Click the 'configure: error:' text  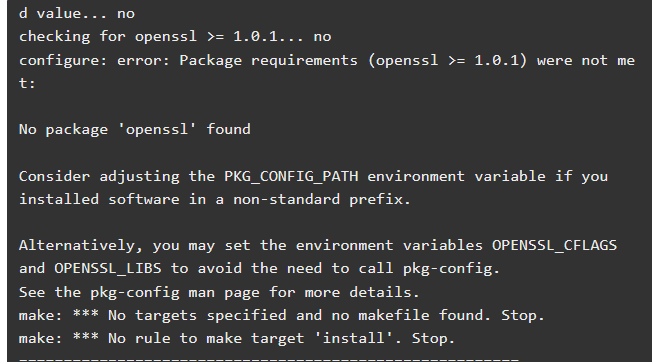coord(94,61)
